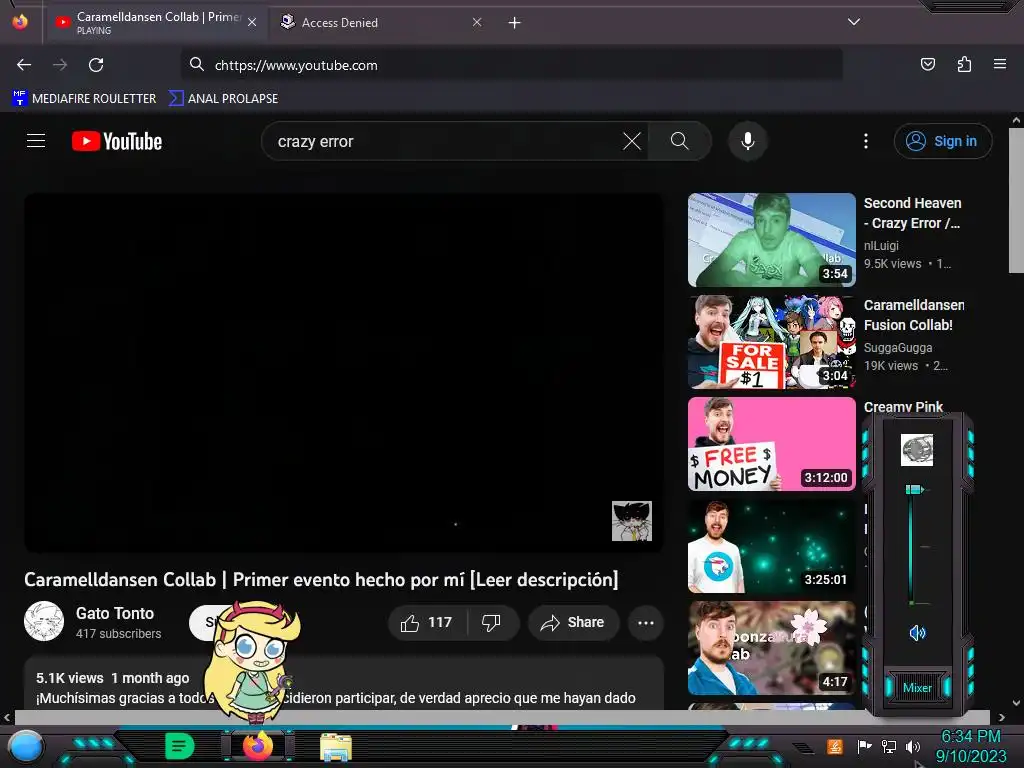Click the audio device icon in volume popup
This screenshot has height=768, width=1024.
coord(917,450)
